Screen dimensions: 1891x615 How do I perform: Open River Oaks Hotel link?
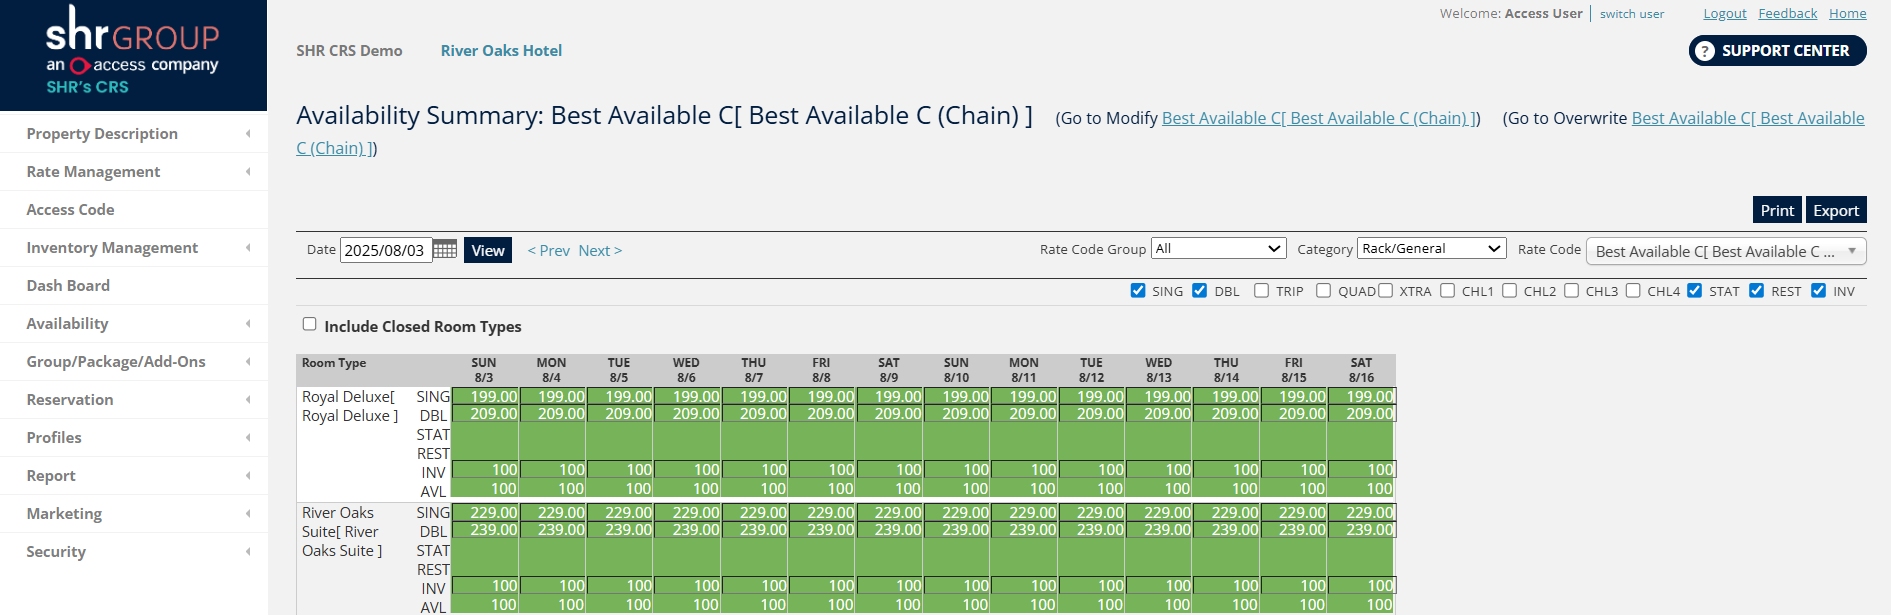[501, 51]
